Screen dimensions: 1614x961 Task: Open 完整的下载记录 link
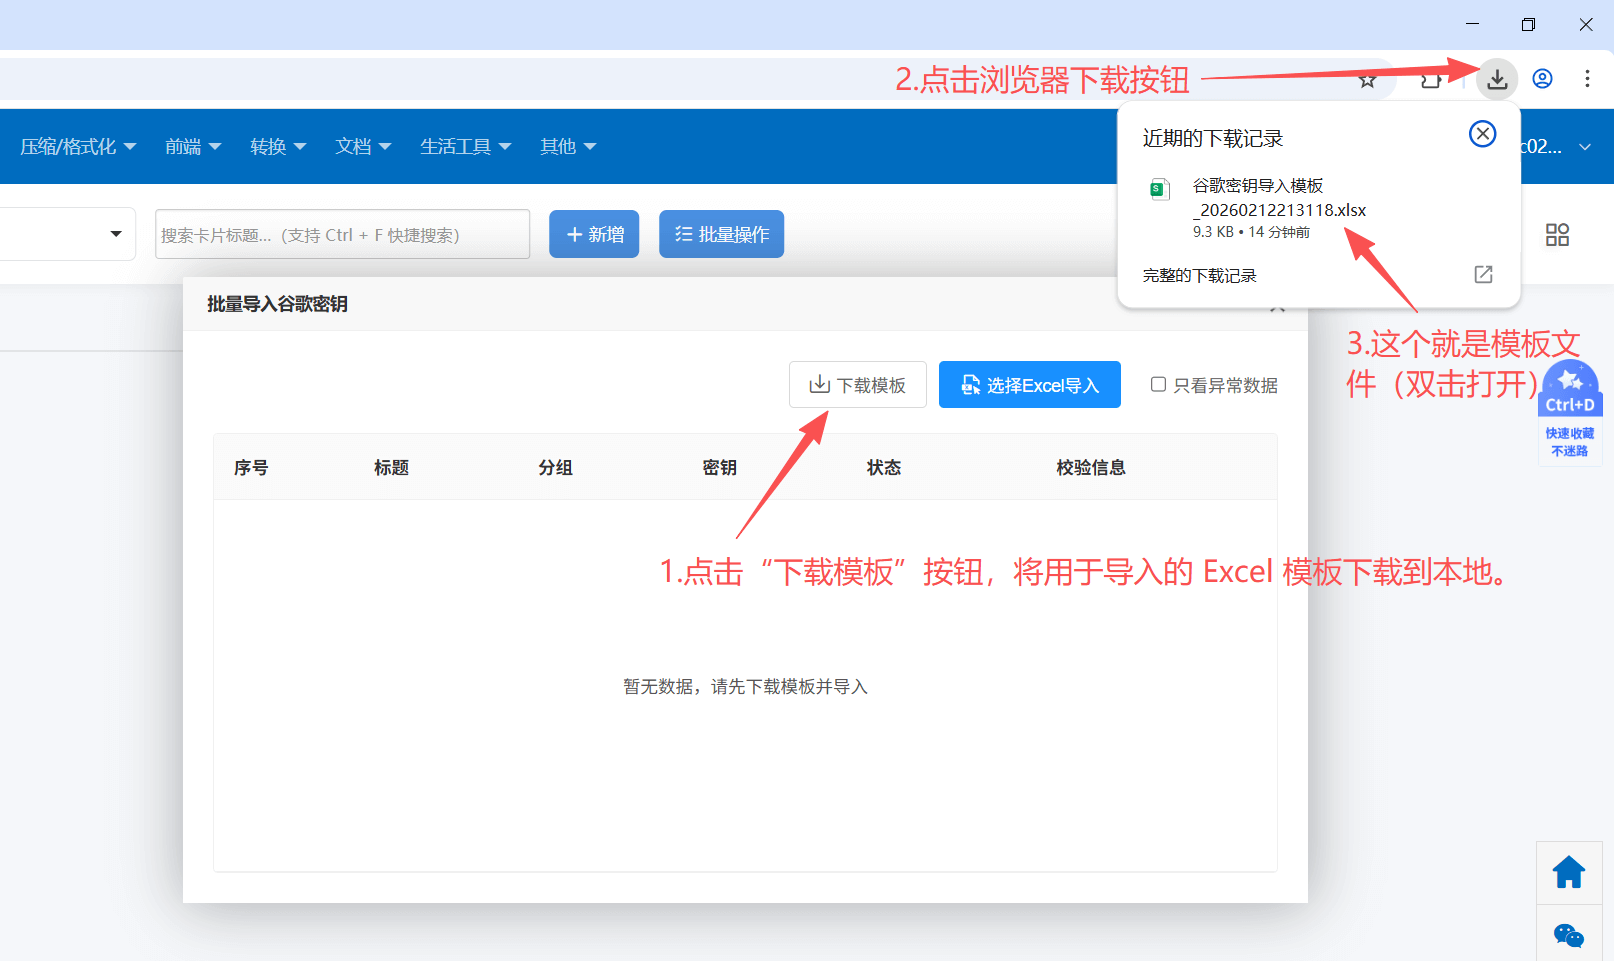point(1198,275)
